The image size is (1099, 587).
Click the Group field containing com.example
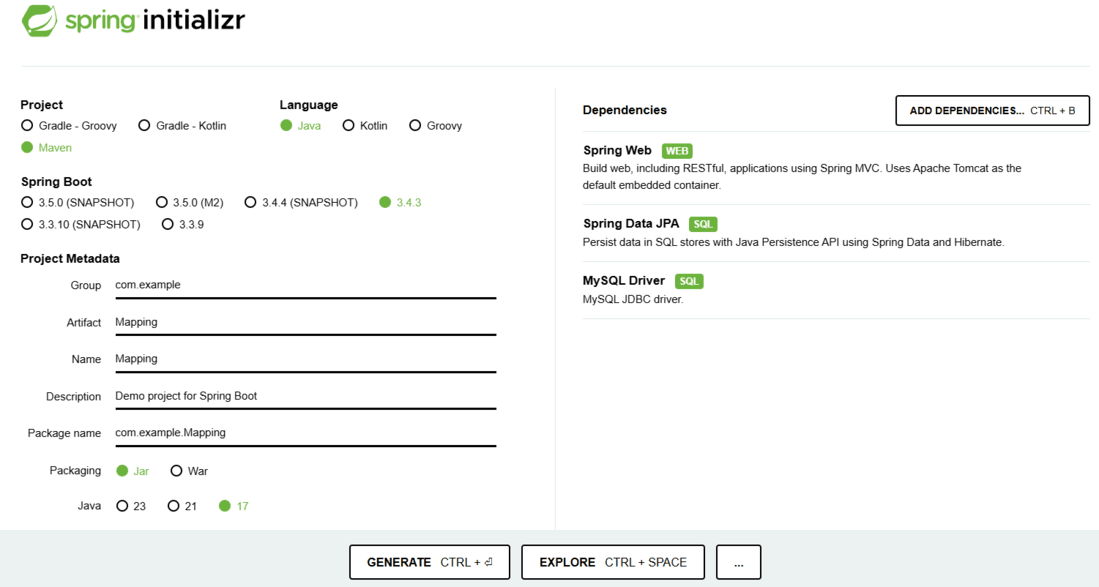pos(306,285)
